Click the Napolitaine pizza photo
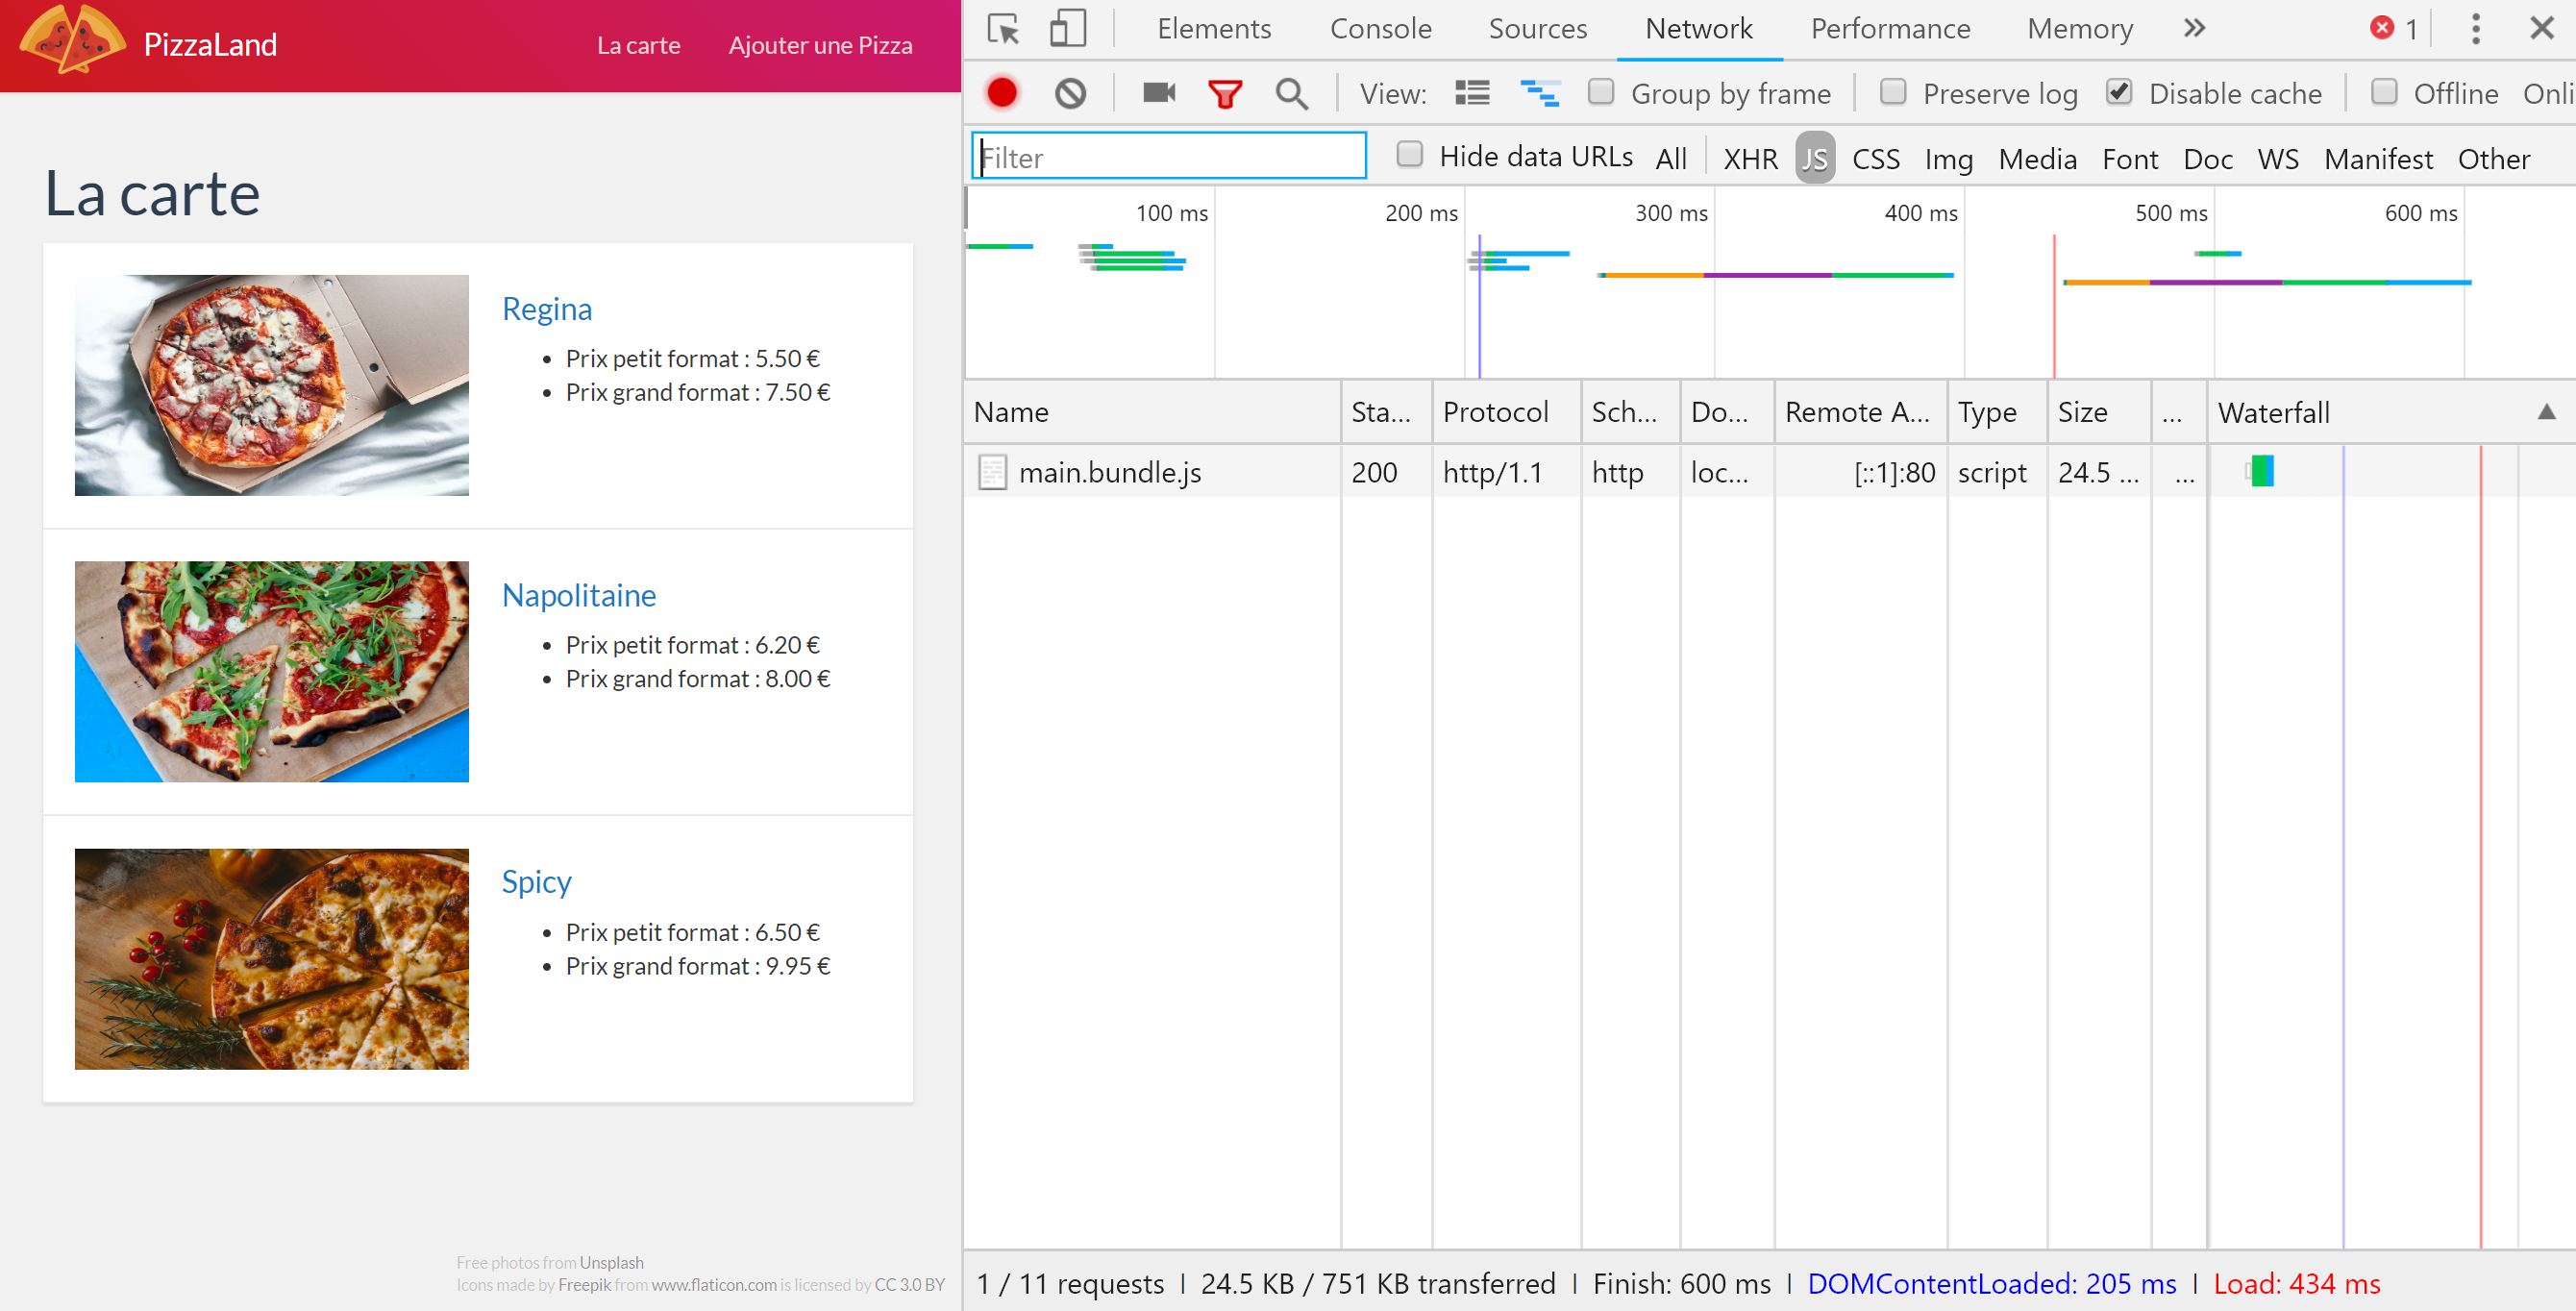This screenshot has width=2576, height=1311. tap(272, 671)
